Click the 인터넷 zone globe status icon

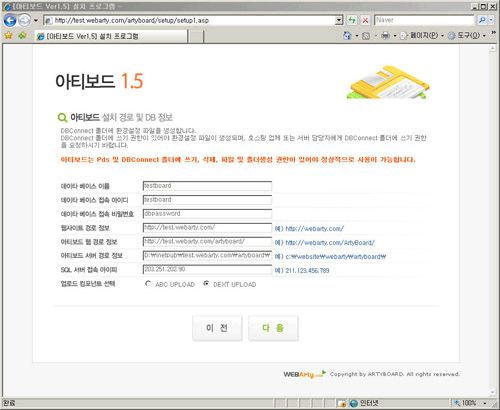click(x=354, y=403)
